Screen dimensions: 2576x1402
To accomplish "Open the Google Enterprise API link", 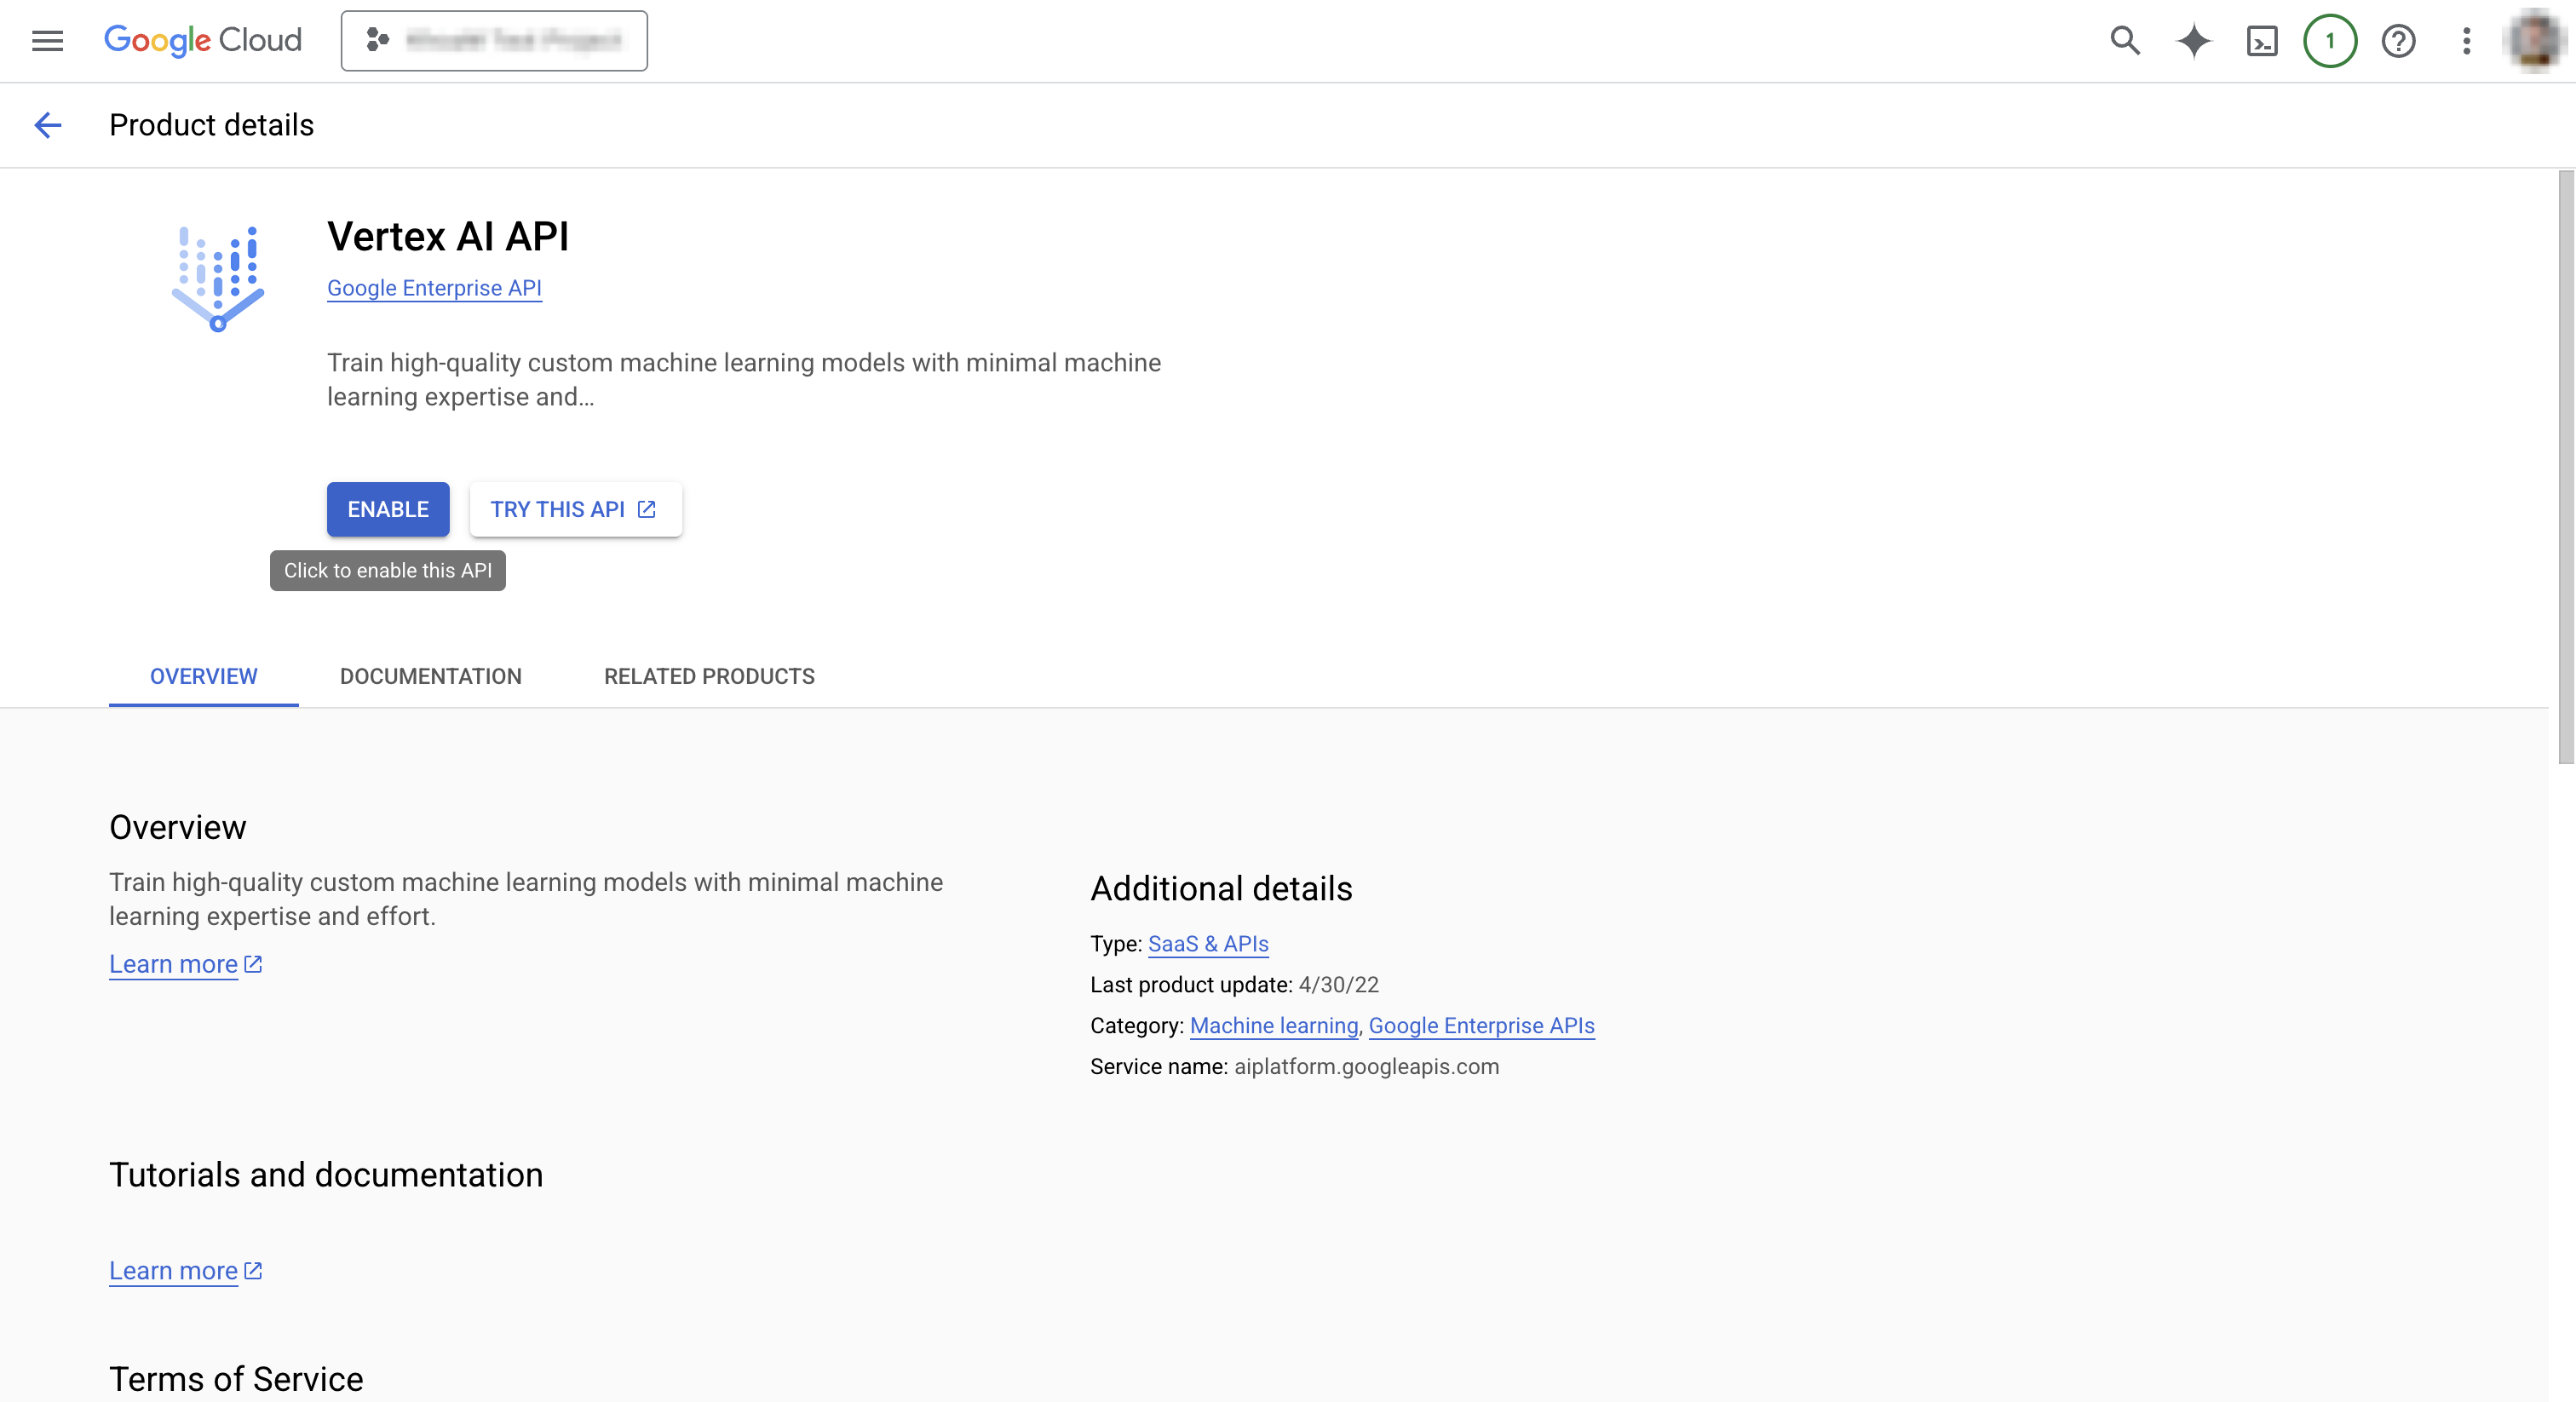I will coord(434,288).
